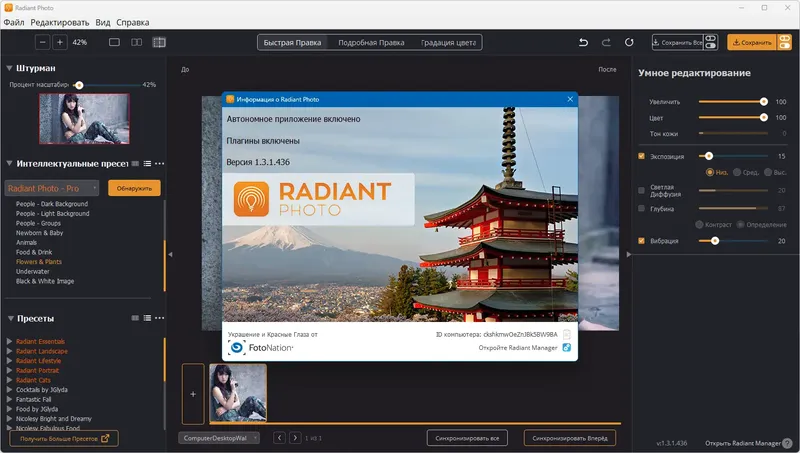Go to next image in filmstrip
800x453 pixels.
tap(295, 438)
